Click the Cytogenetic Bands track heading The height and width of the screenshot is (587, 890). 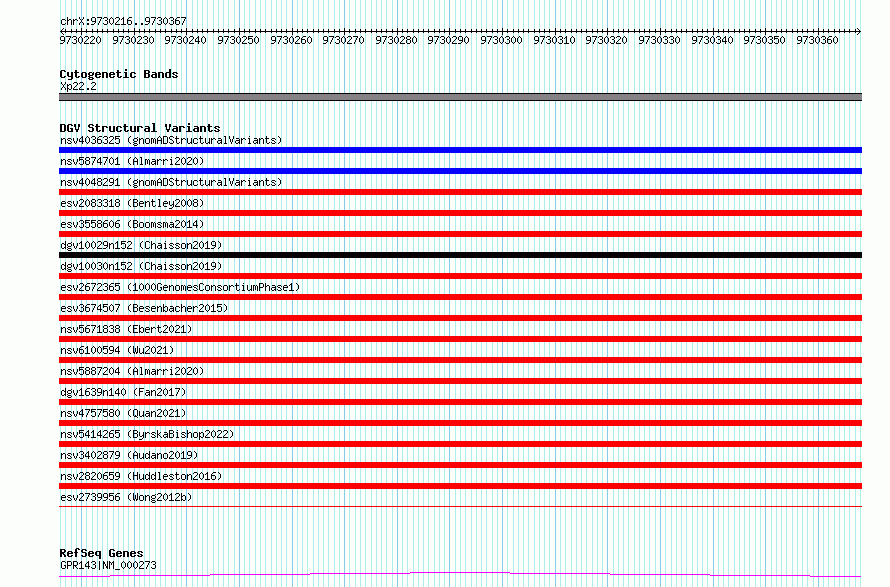pos(119,74)
